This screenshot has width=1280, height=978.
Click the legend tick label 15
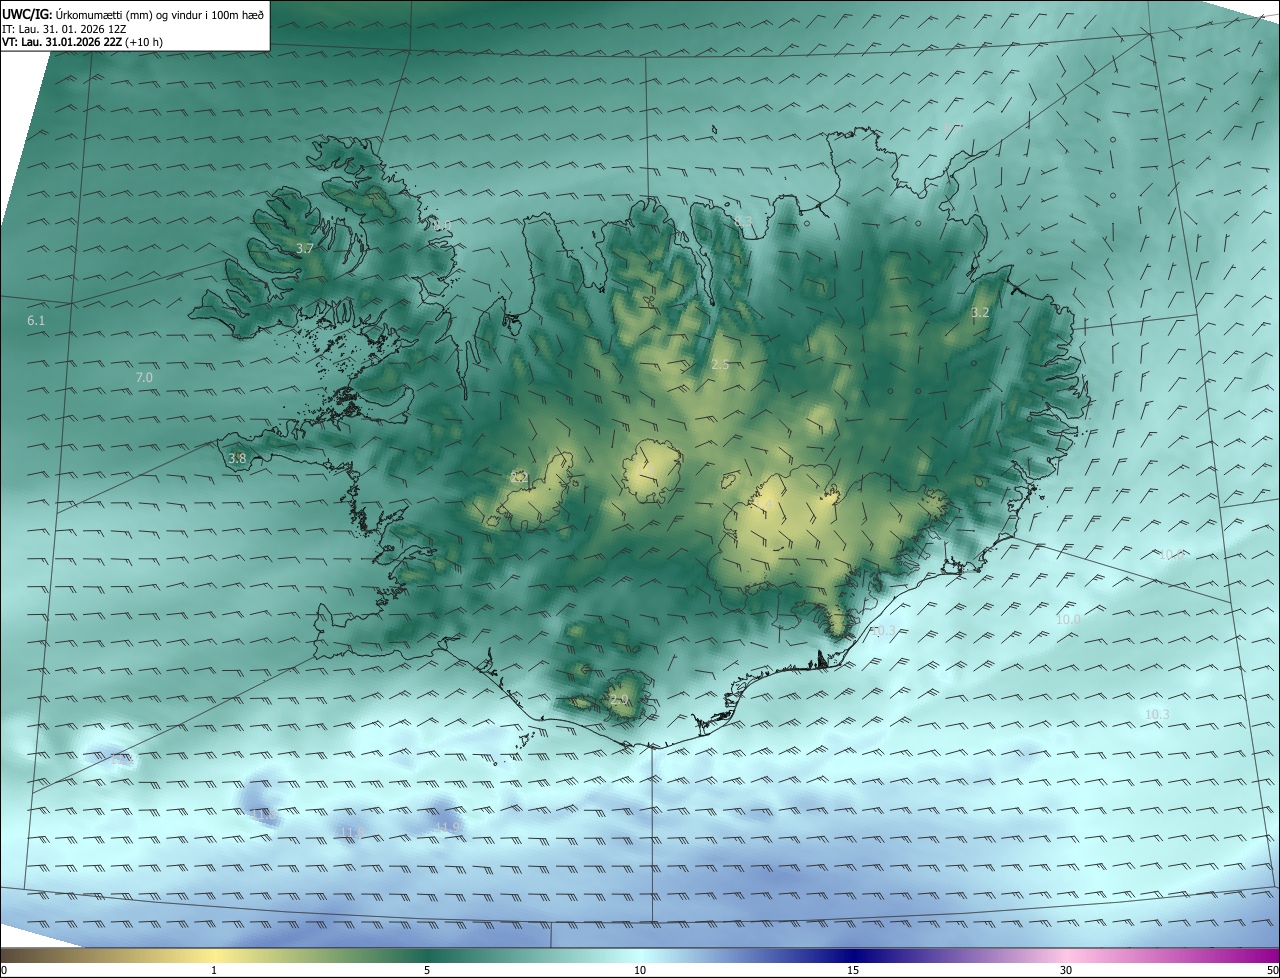click(x=853, y=970)
